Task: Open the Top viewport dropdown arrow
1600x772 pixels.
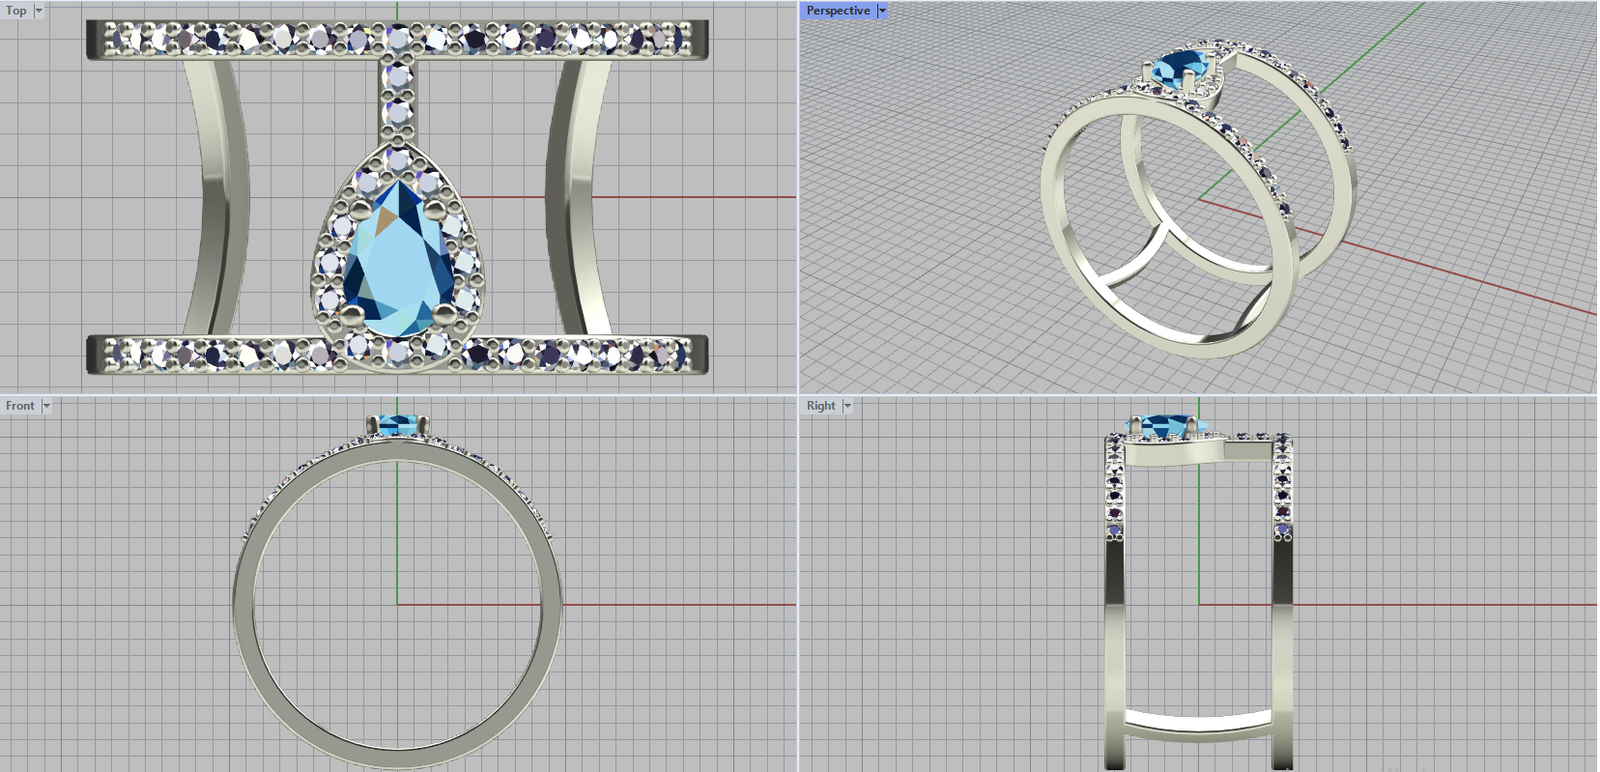Action: pyautogui.click(x=39, y=11)
